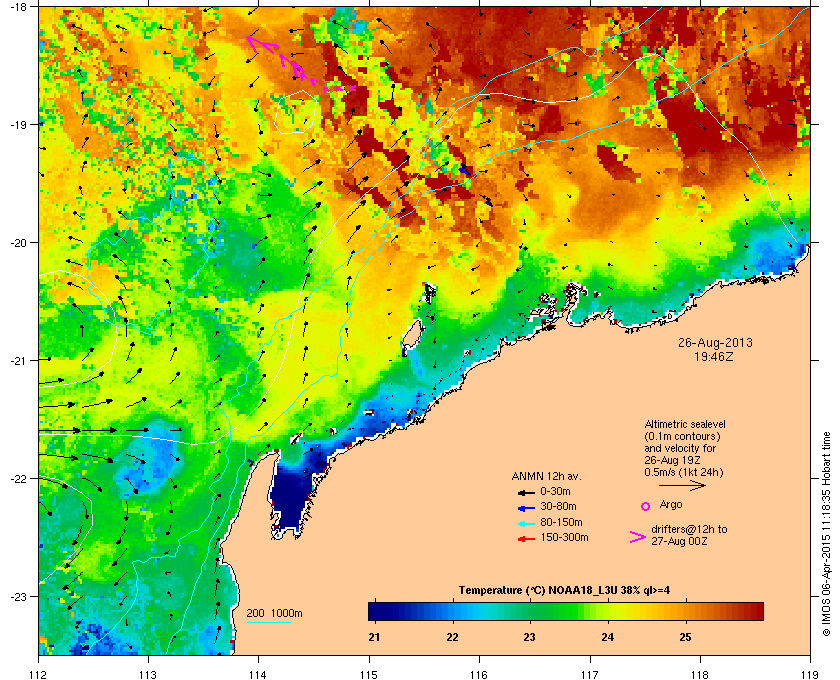The image size is (840, 680).
Task: Click the 80-150m depth label
Action: point(561,522)
